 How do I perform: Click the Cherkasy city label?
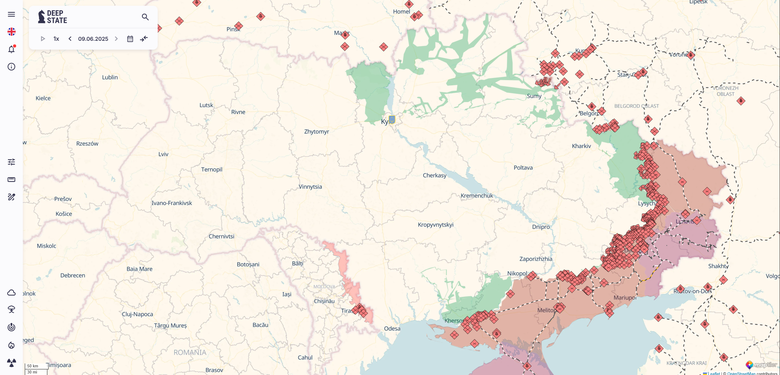coord(435,176)
